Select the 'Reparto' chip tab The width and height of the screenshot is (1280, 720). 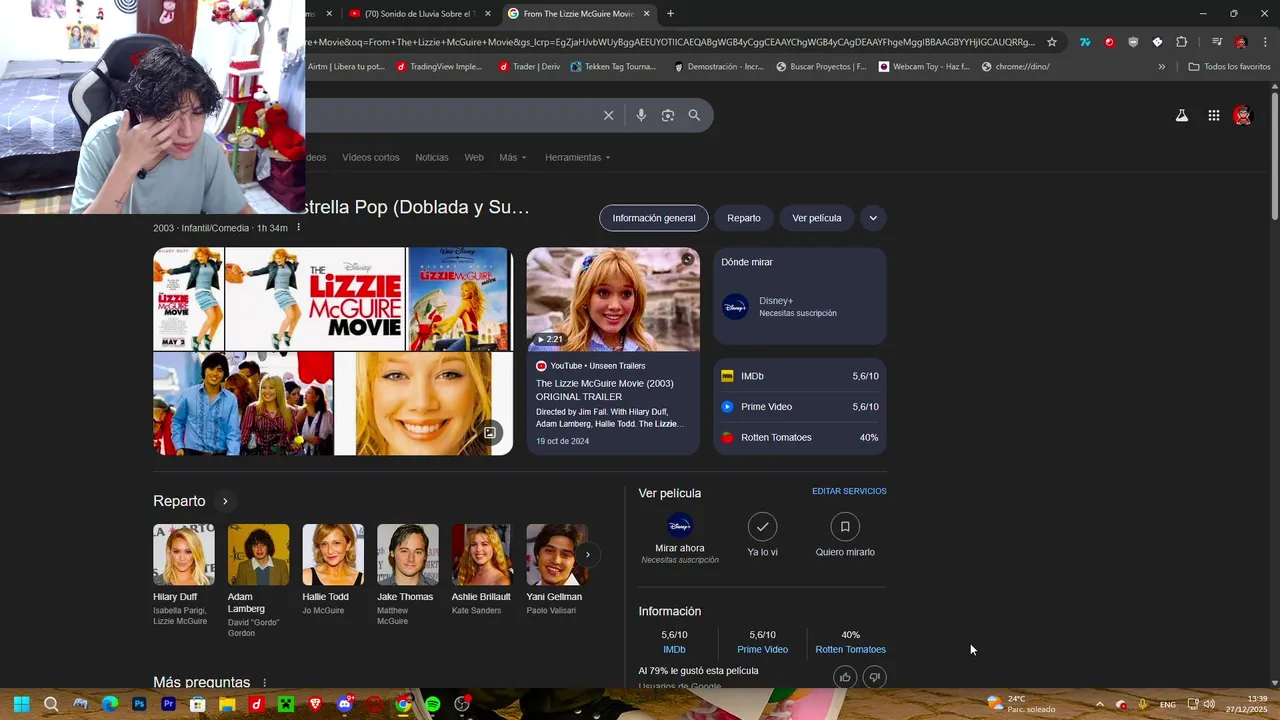744,218
